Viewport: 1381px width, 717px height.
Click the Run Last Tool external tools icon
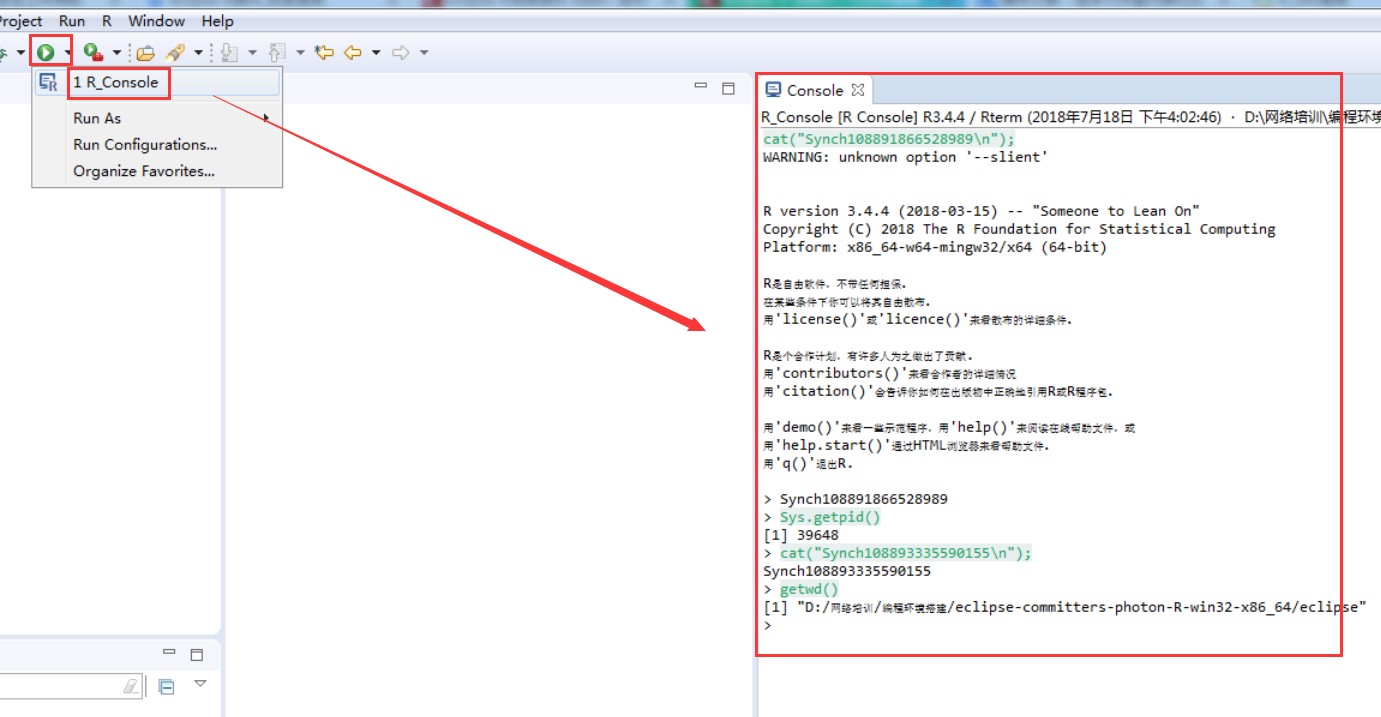pos(93,52)
